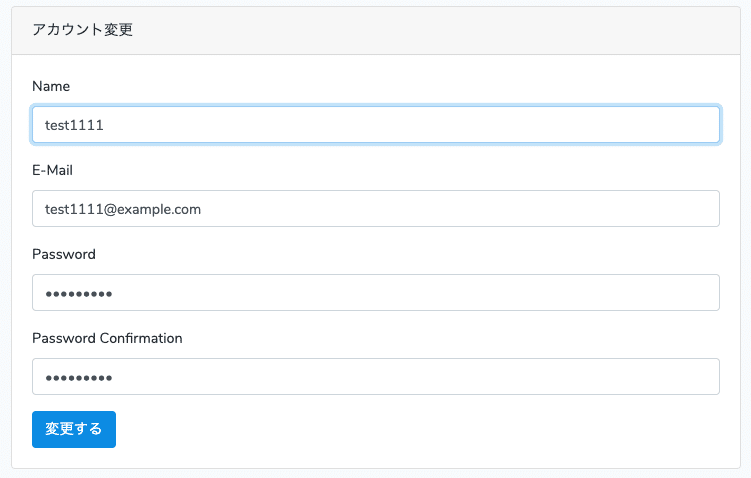Click the Password field label
Screen dimensions: 751x478
tap(64, 254)
